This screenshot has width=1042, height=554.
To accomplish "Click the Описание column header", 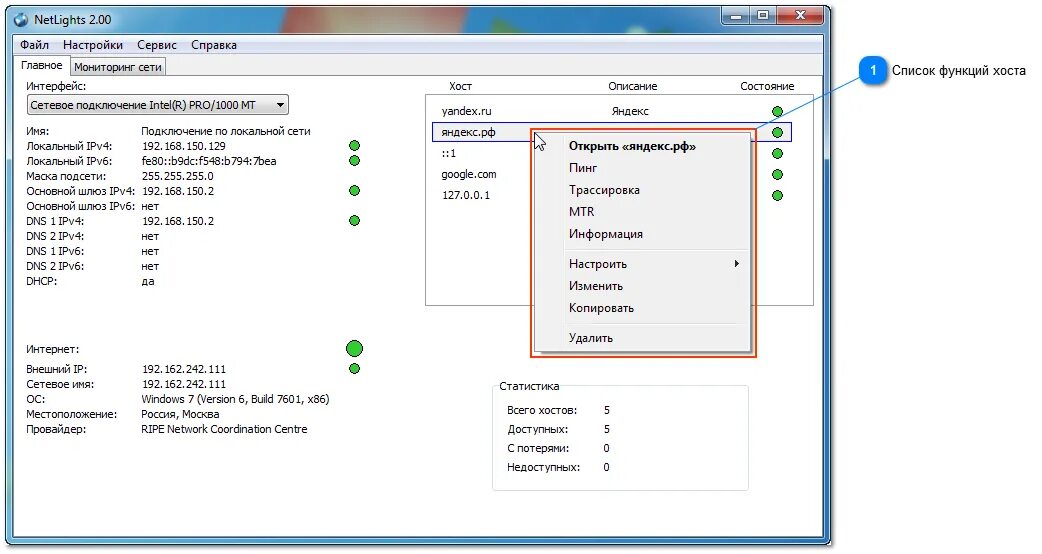I will (633, 86).
